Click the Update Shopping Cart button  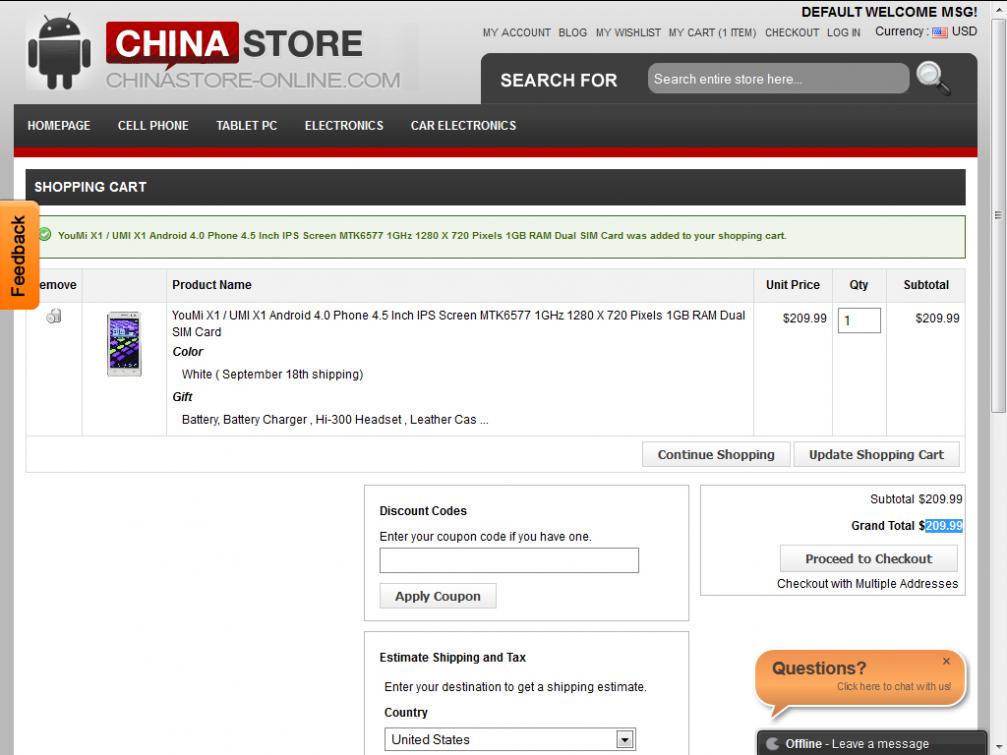(877, 455)
